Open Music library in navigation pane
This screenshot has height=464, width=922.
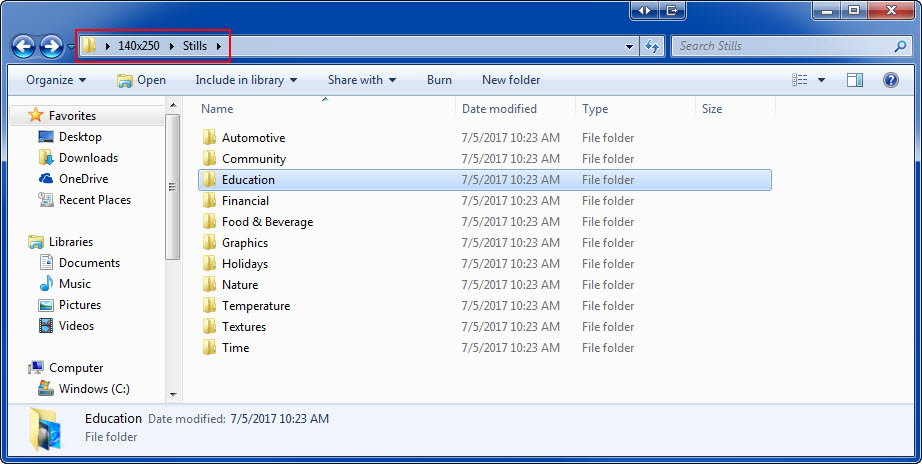tap(75, 284)
